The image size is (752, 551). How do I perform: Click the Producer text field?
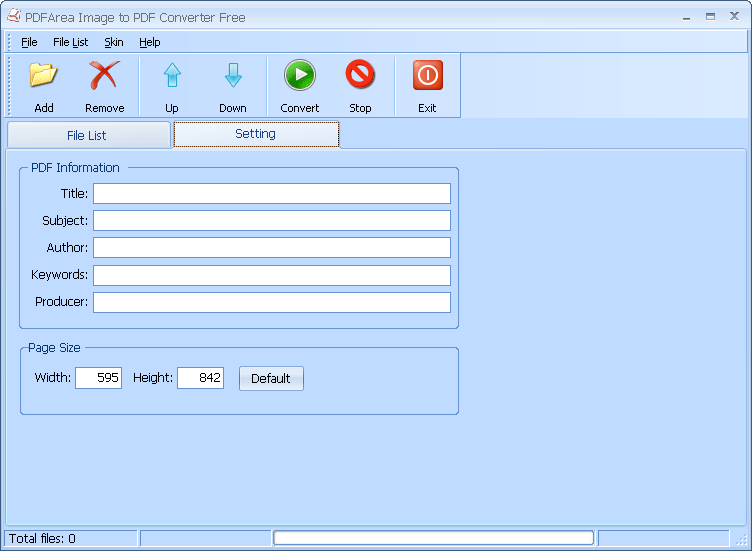272,302
